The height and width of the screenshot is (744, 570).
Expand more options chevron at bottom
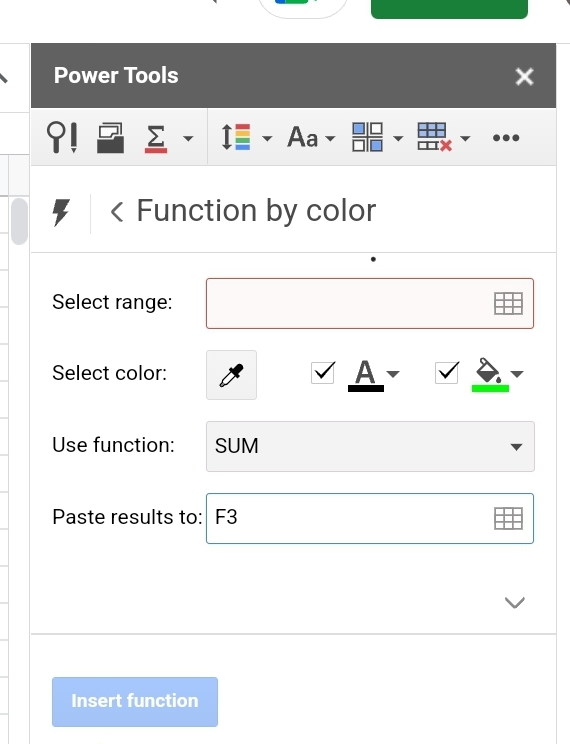tap(515, 603)
